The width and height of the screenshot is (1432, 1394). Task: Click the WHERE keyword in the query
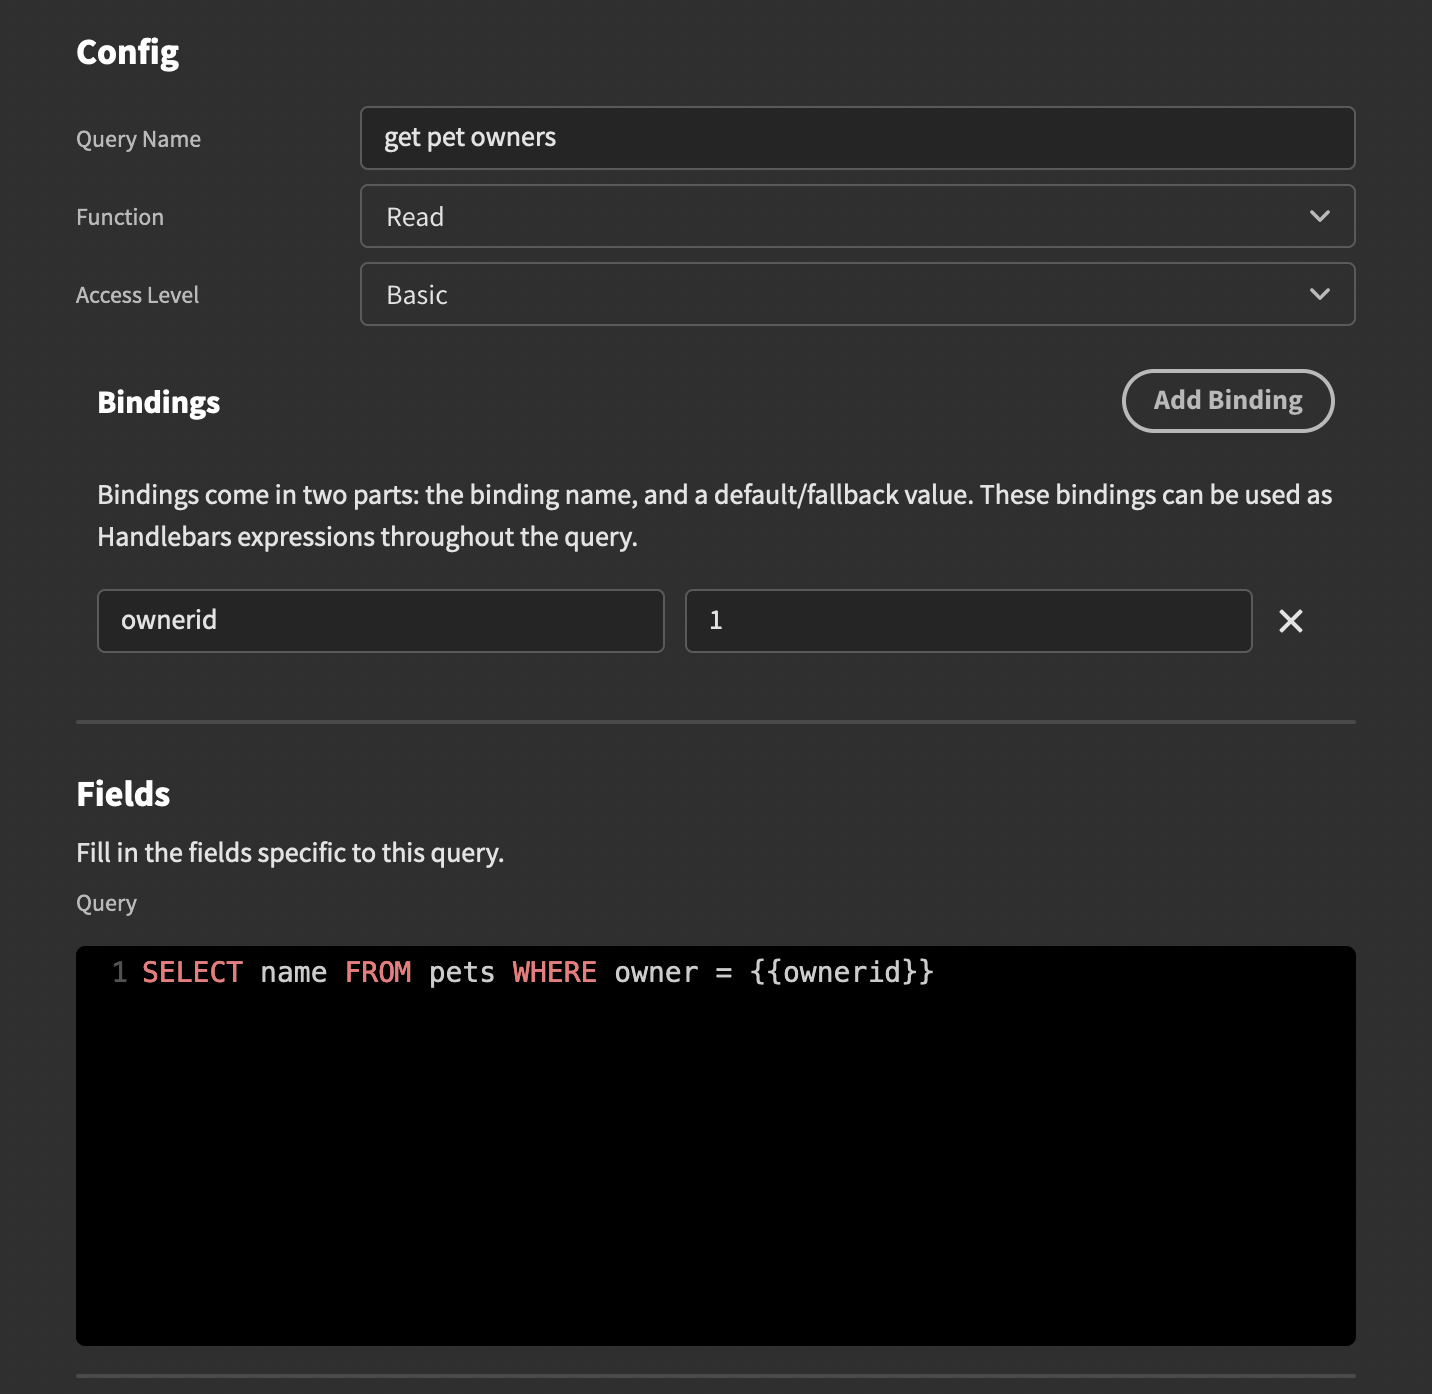coord(554,972)
